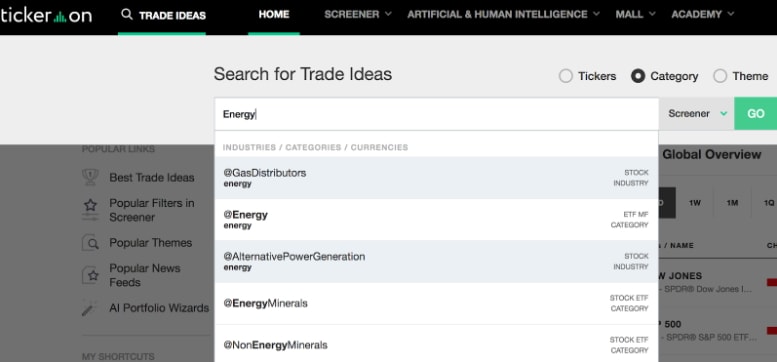Screen dimensions: 777x362
Task: Click the AI Portfolio Wizards wand icon
Action: pos(90,308)
